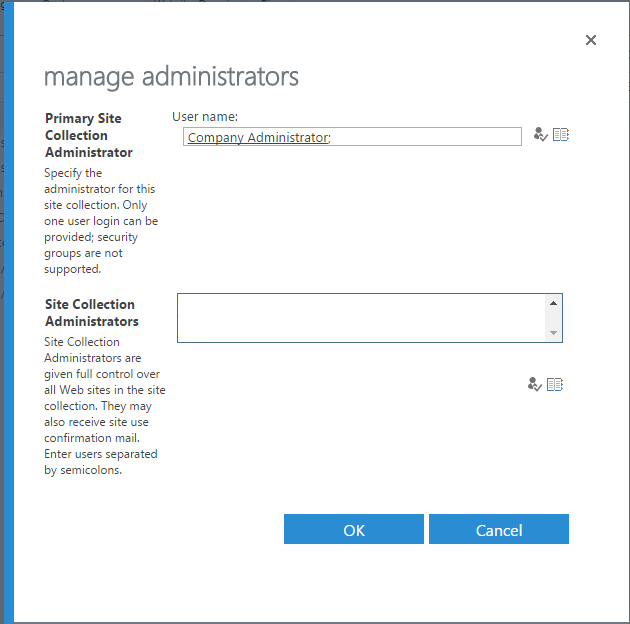This screenshot has width=630, height=624.
Task: Click empty space in User name field
Action: (x=430, y=138)
